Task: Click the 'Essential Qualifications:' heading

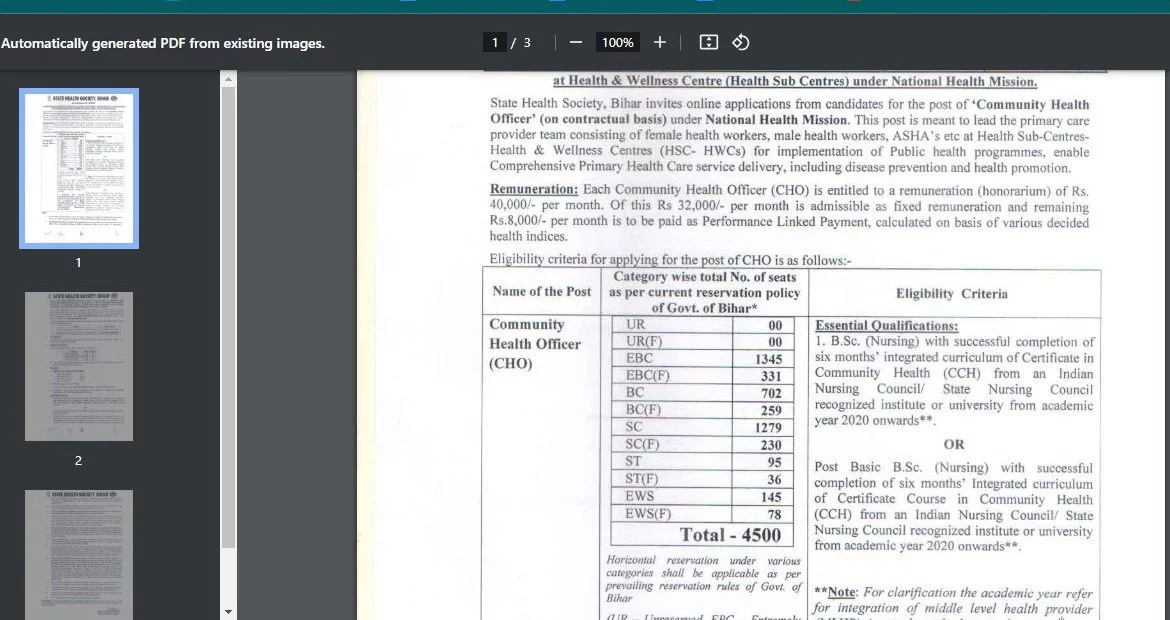Action: (886, 325)
